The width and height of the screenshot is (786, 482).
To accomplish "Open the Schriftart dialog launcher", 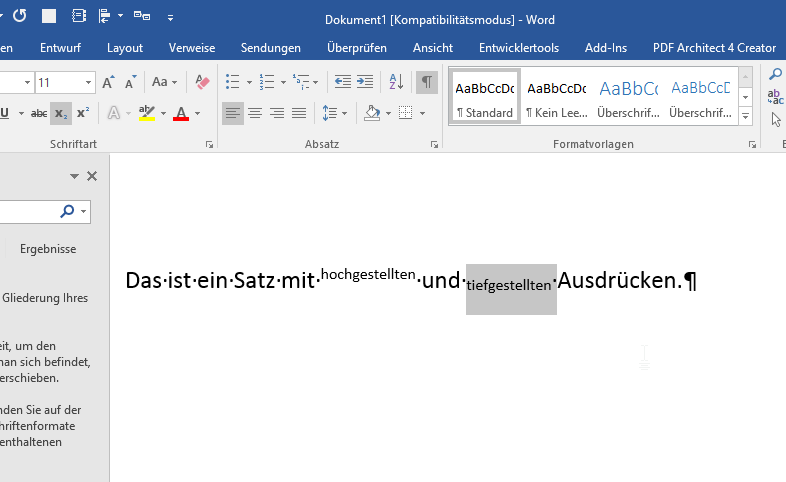I will [209, 145].
